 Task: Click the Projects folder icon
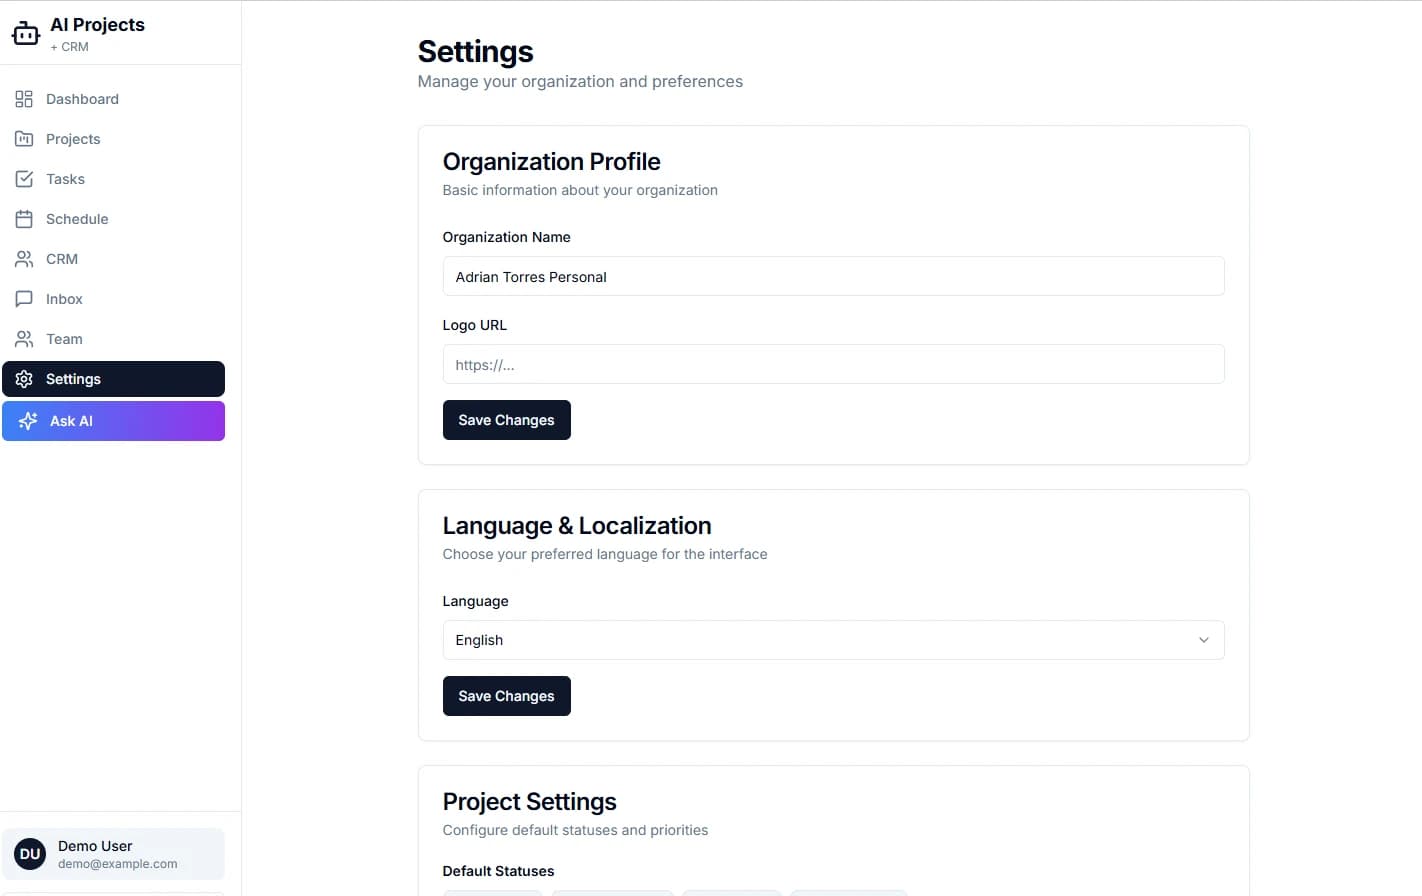tap(24, 139)
